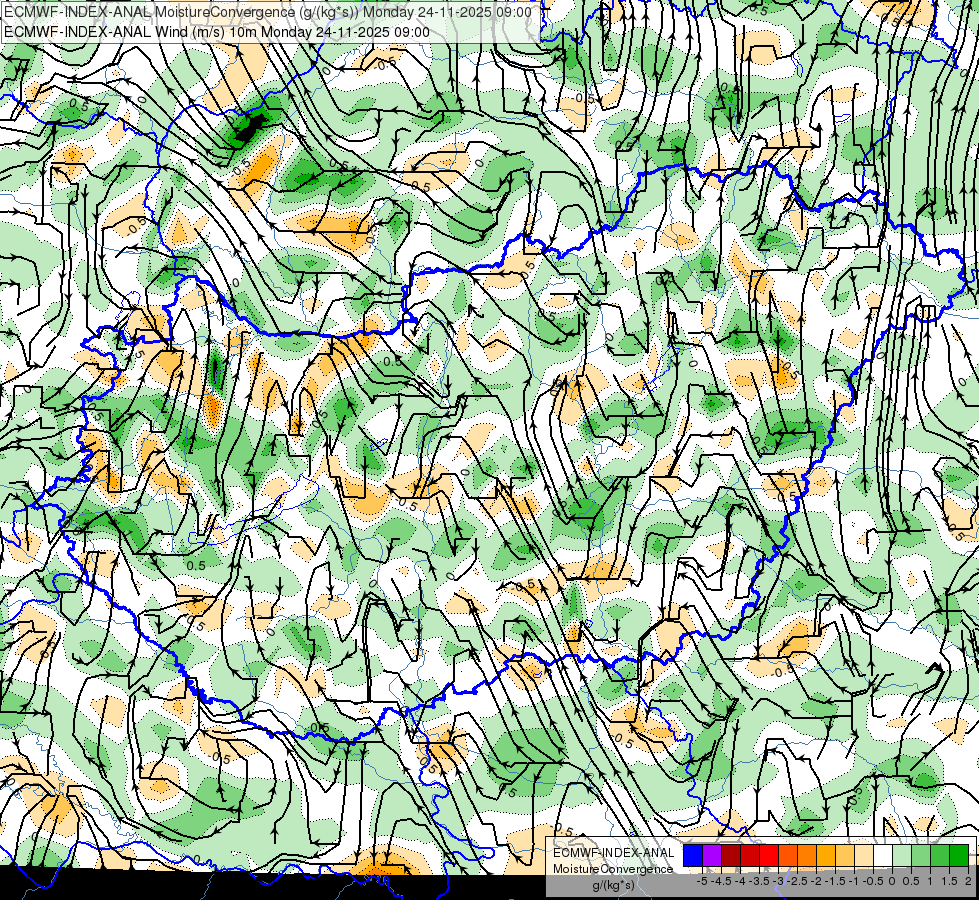The image size is (979, 900).
Task: Click the legend tick label -3
Action: 779,881
